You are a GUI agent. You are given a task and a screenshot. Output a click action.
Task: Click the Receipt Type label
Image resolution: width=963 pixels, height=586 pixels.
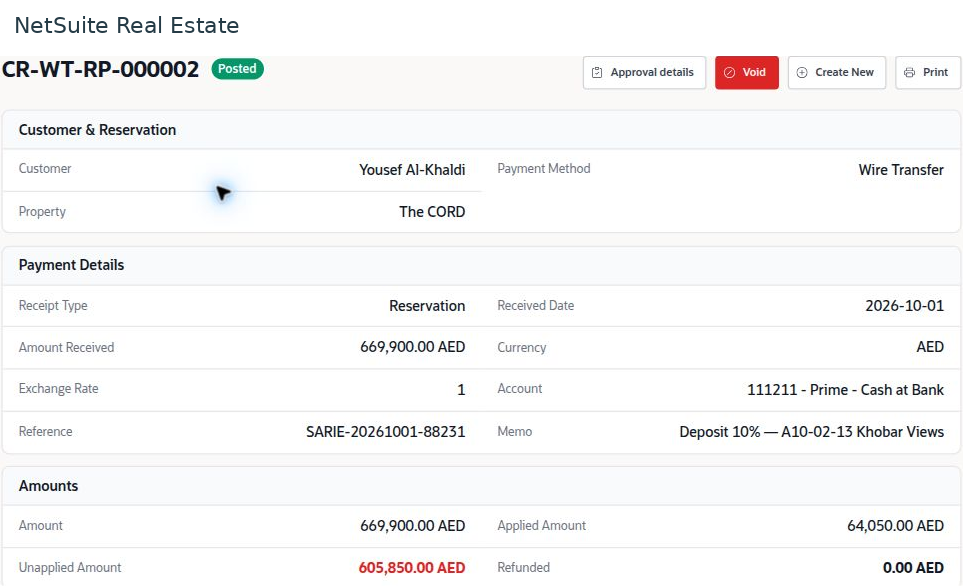pyautogui.click(x=53, y=305)
